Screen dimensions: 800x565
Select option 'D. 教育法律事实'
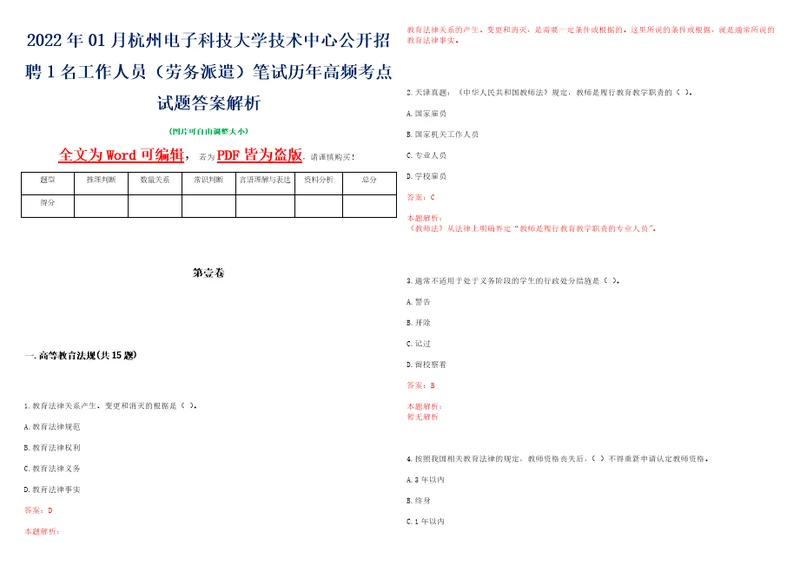click(52, 489)
